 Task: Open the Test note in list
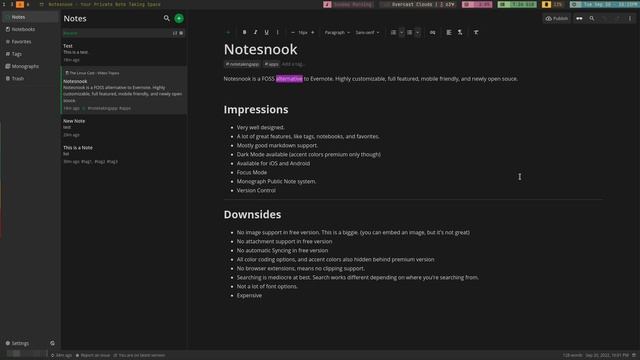(124, 53)
